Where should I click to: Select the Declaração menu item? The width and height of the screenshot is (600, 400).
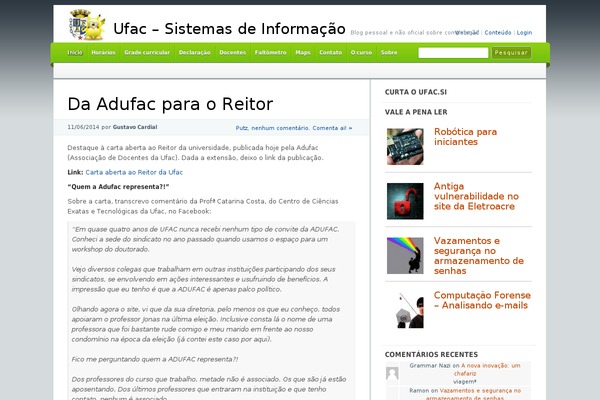194,52
